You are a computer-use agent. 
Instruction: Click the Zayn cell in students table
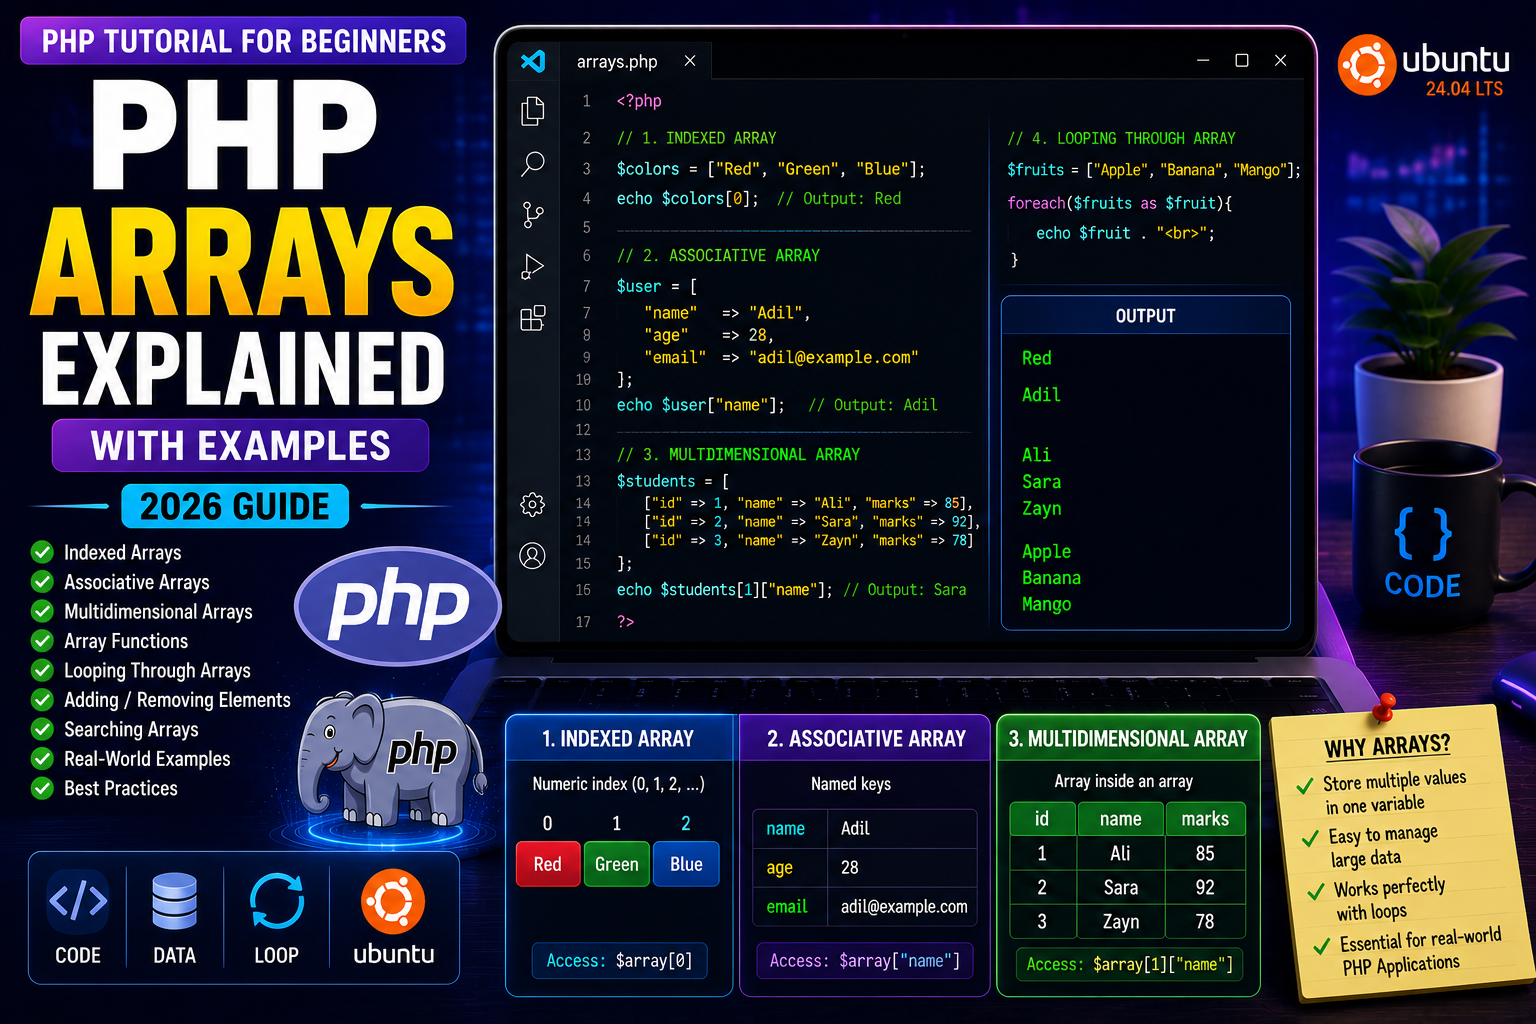click(x=1121, y=921)
